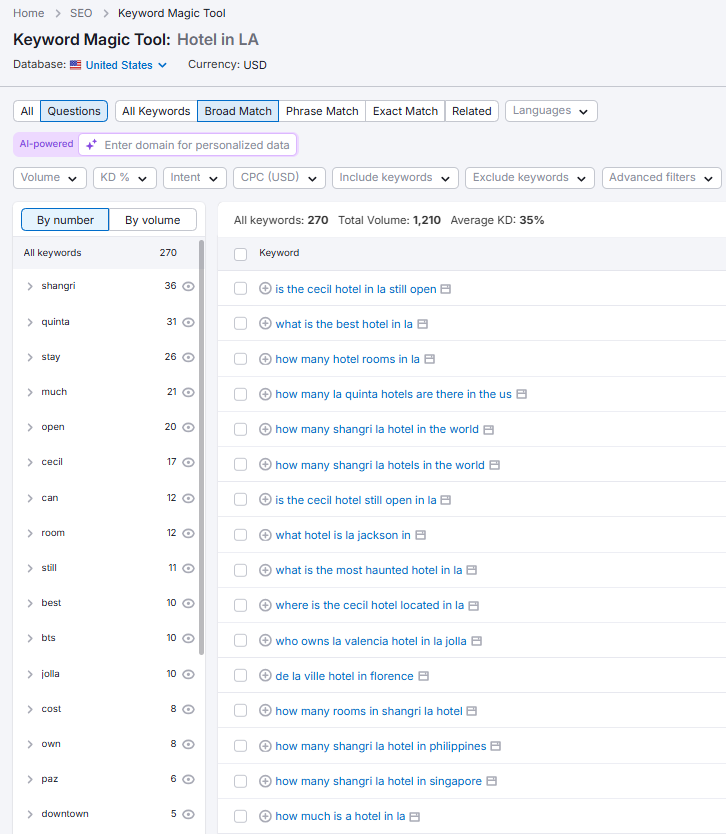Open keyword 'what is the most haunted hotel in la'

click(x=369, y=570)
